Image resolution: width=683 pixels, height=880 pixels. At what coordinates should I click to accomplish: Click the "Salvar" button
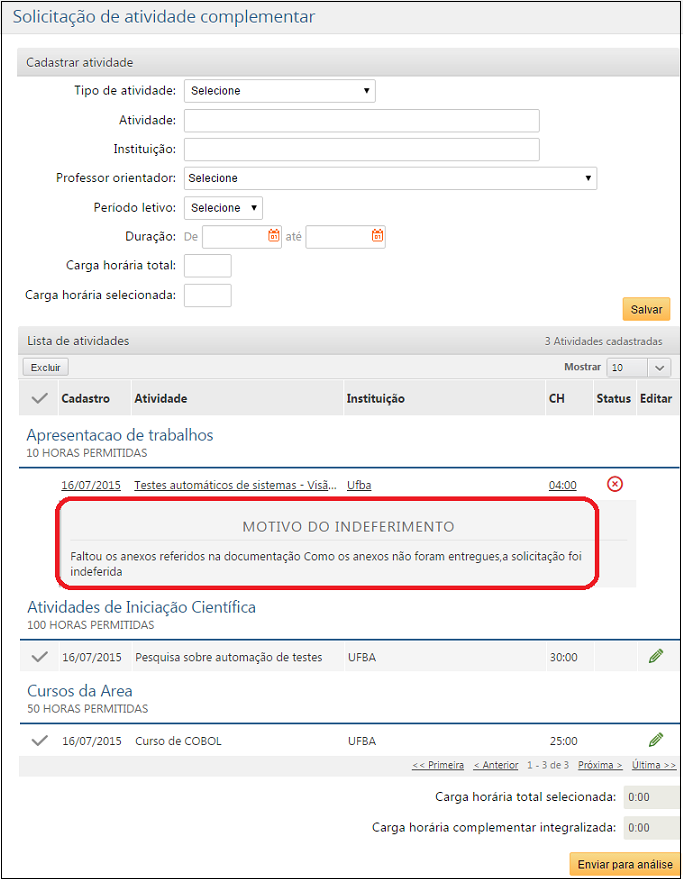(646, 309)
